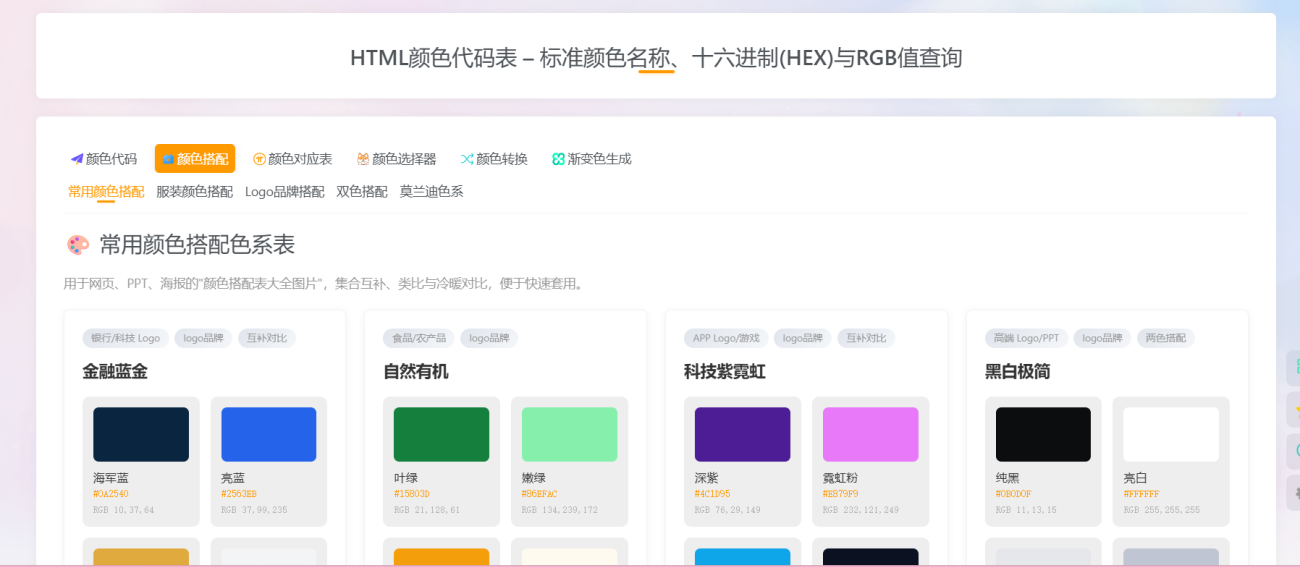Click the 金融蓝金 card title

[115, 372]
